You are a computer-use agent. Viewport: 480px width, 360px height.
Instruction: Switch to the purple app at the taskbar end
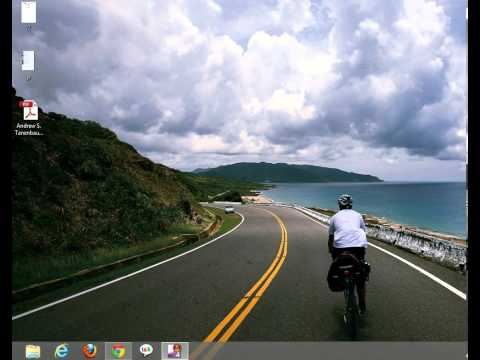coord(175,351)
